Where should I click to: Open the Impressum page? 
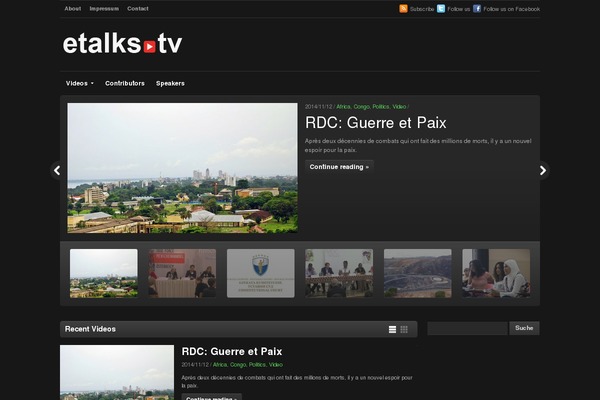[104, 8]
